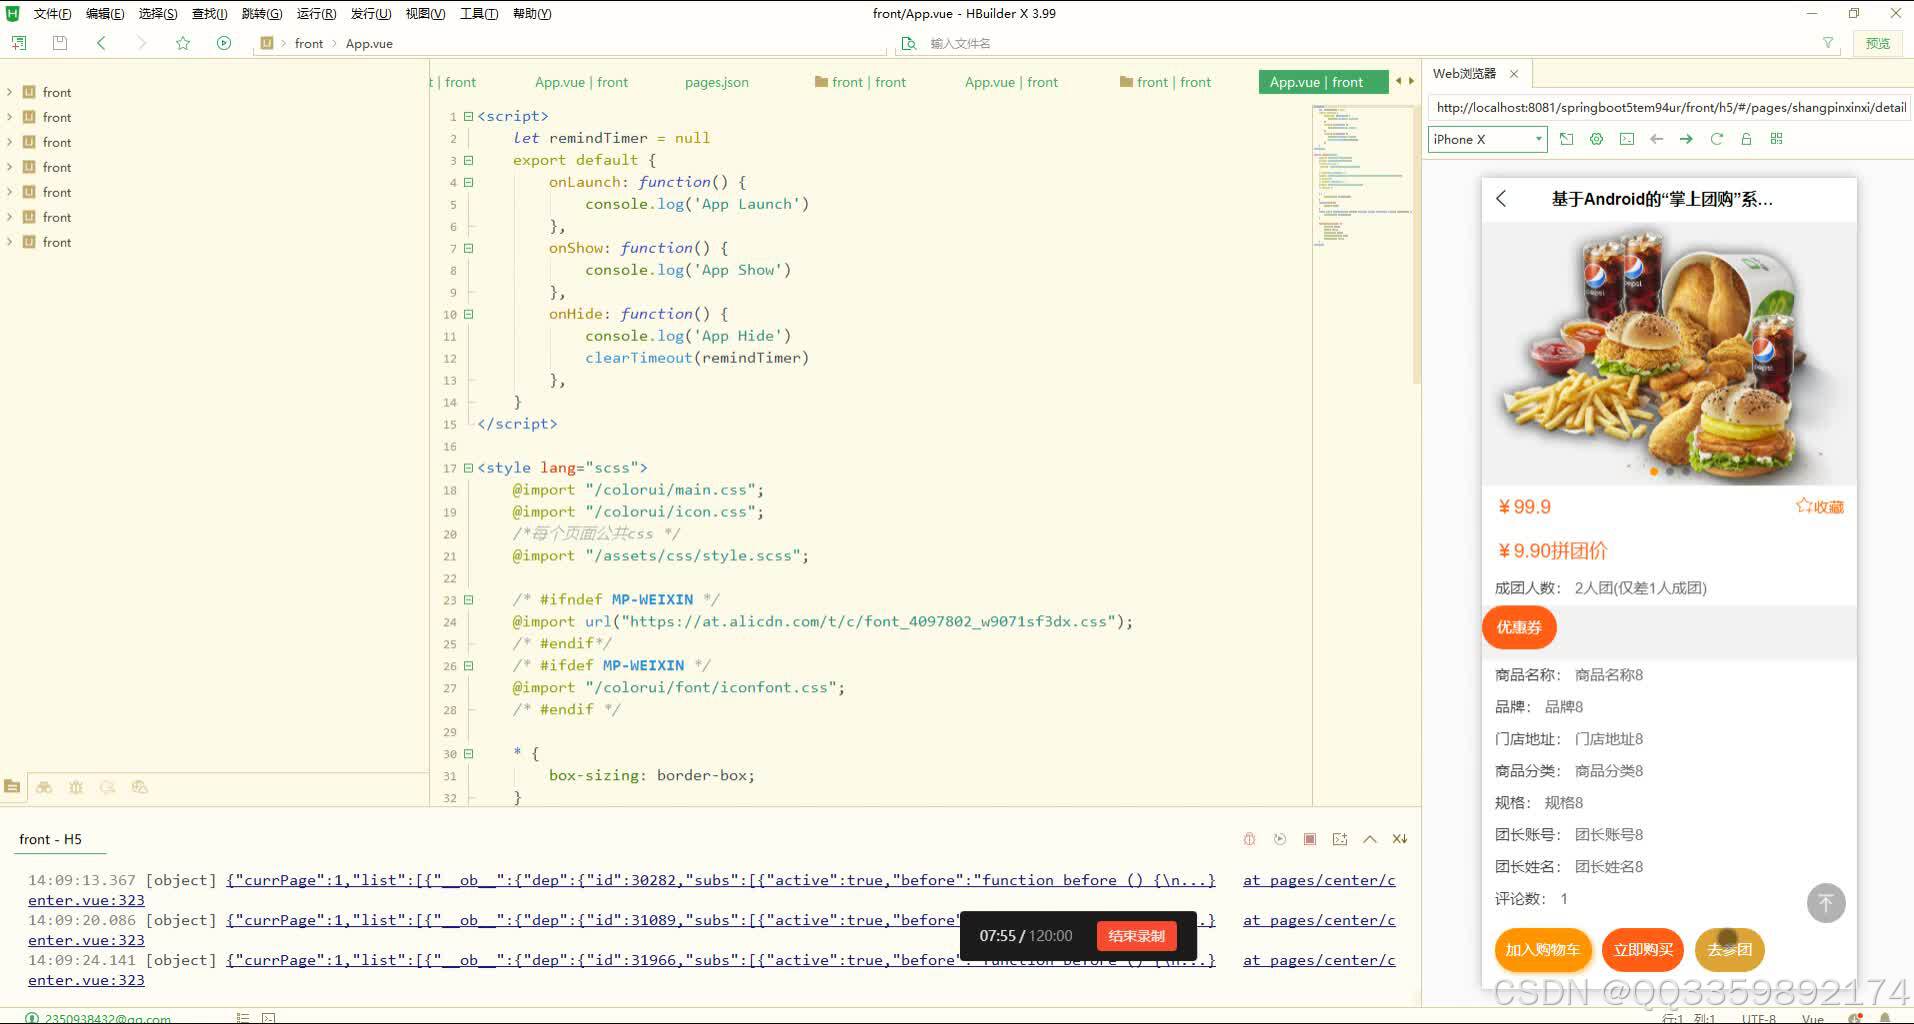1914x1024 pixels.
Task: Click the filter funnel icon near Preview
Action: pyautogui.click(x=1828, y=43)
